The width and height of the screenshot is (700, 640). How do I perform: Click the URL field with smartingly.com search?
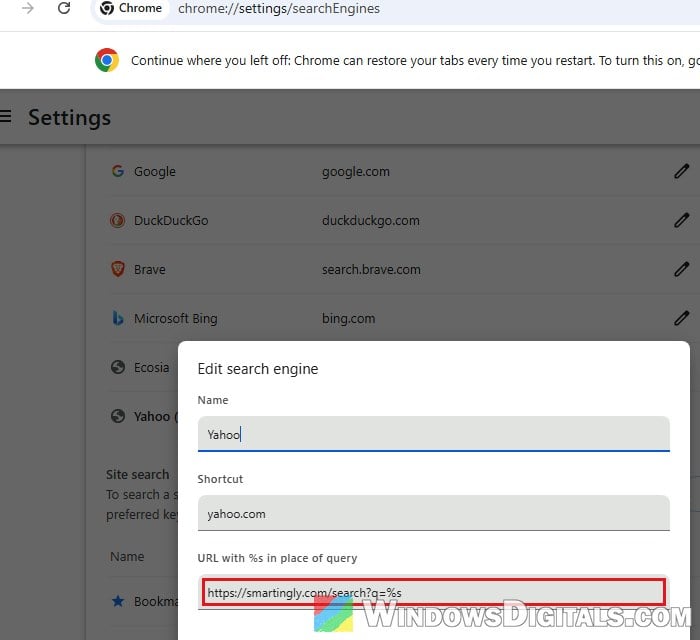(x=433, y=592)
